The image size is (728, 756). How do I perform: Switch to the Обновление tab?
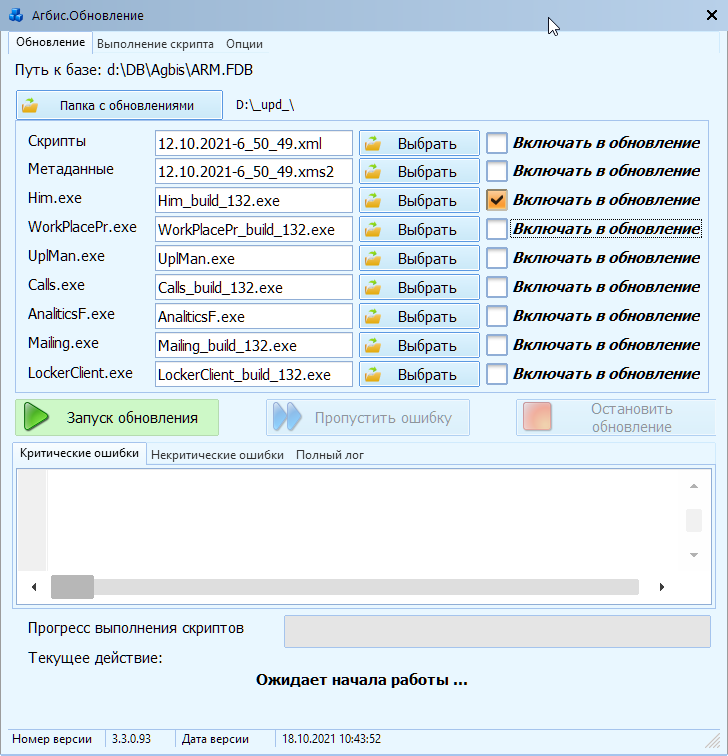tap(51, 42)
